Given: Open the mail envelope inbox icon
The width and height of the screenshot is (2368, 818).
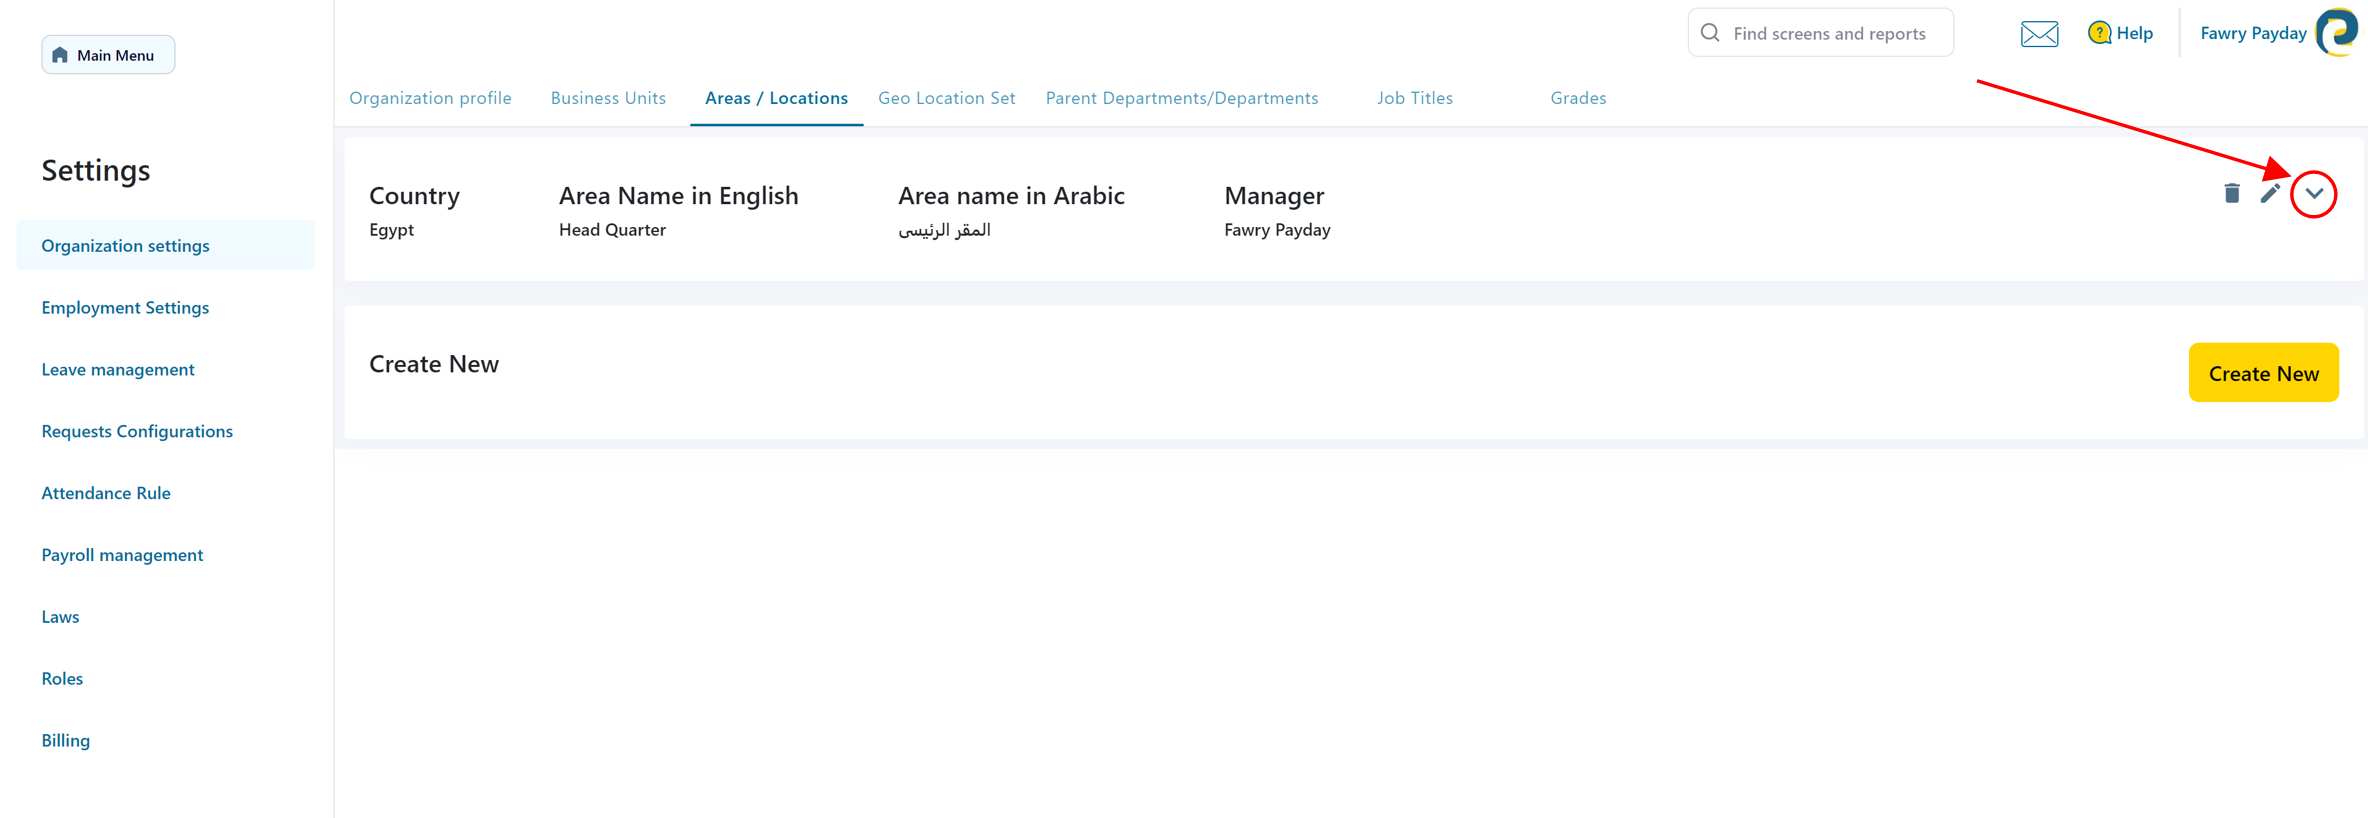Looking at the screenshot, I should coord(2039,34).
